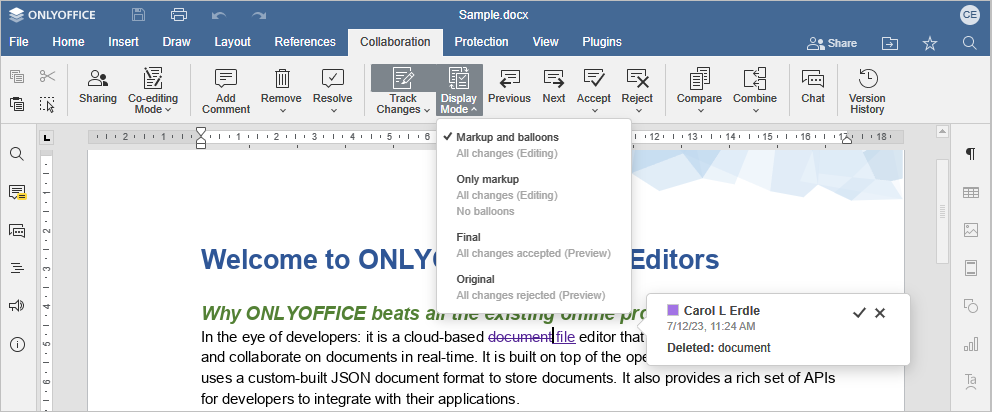
Task: Click the Share button in header
Action: tap(832, 43)
